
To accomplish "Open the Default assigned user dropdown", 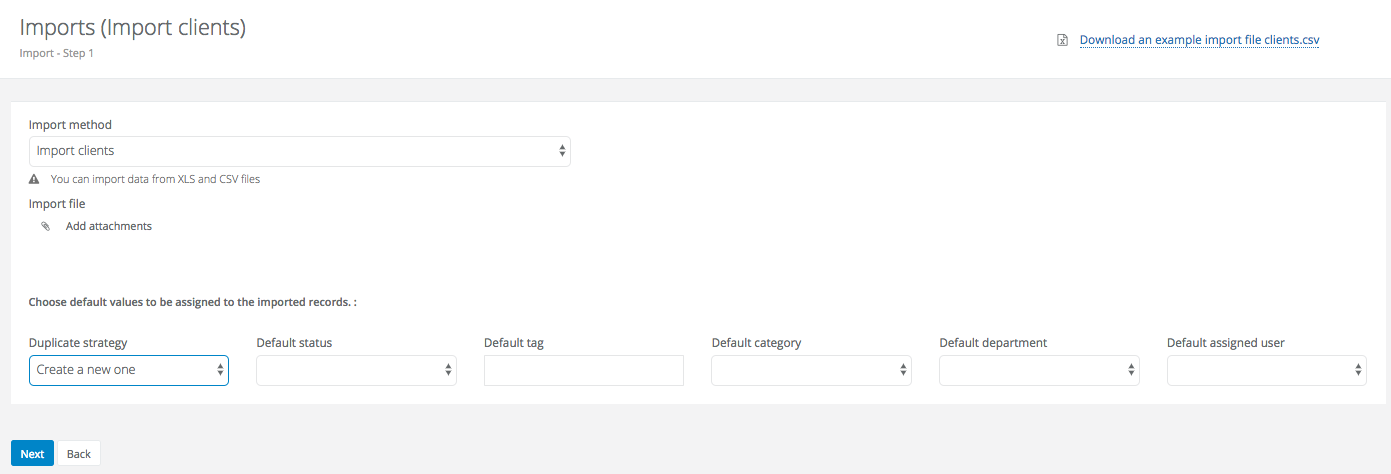I will click(x=1266, y=370).
